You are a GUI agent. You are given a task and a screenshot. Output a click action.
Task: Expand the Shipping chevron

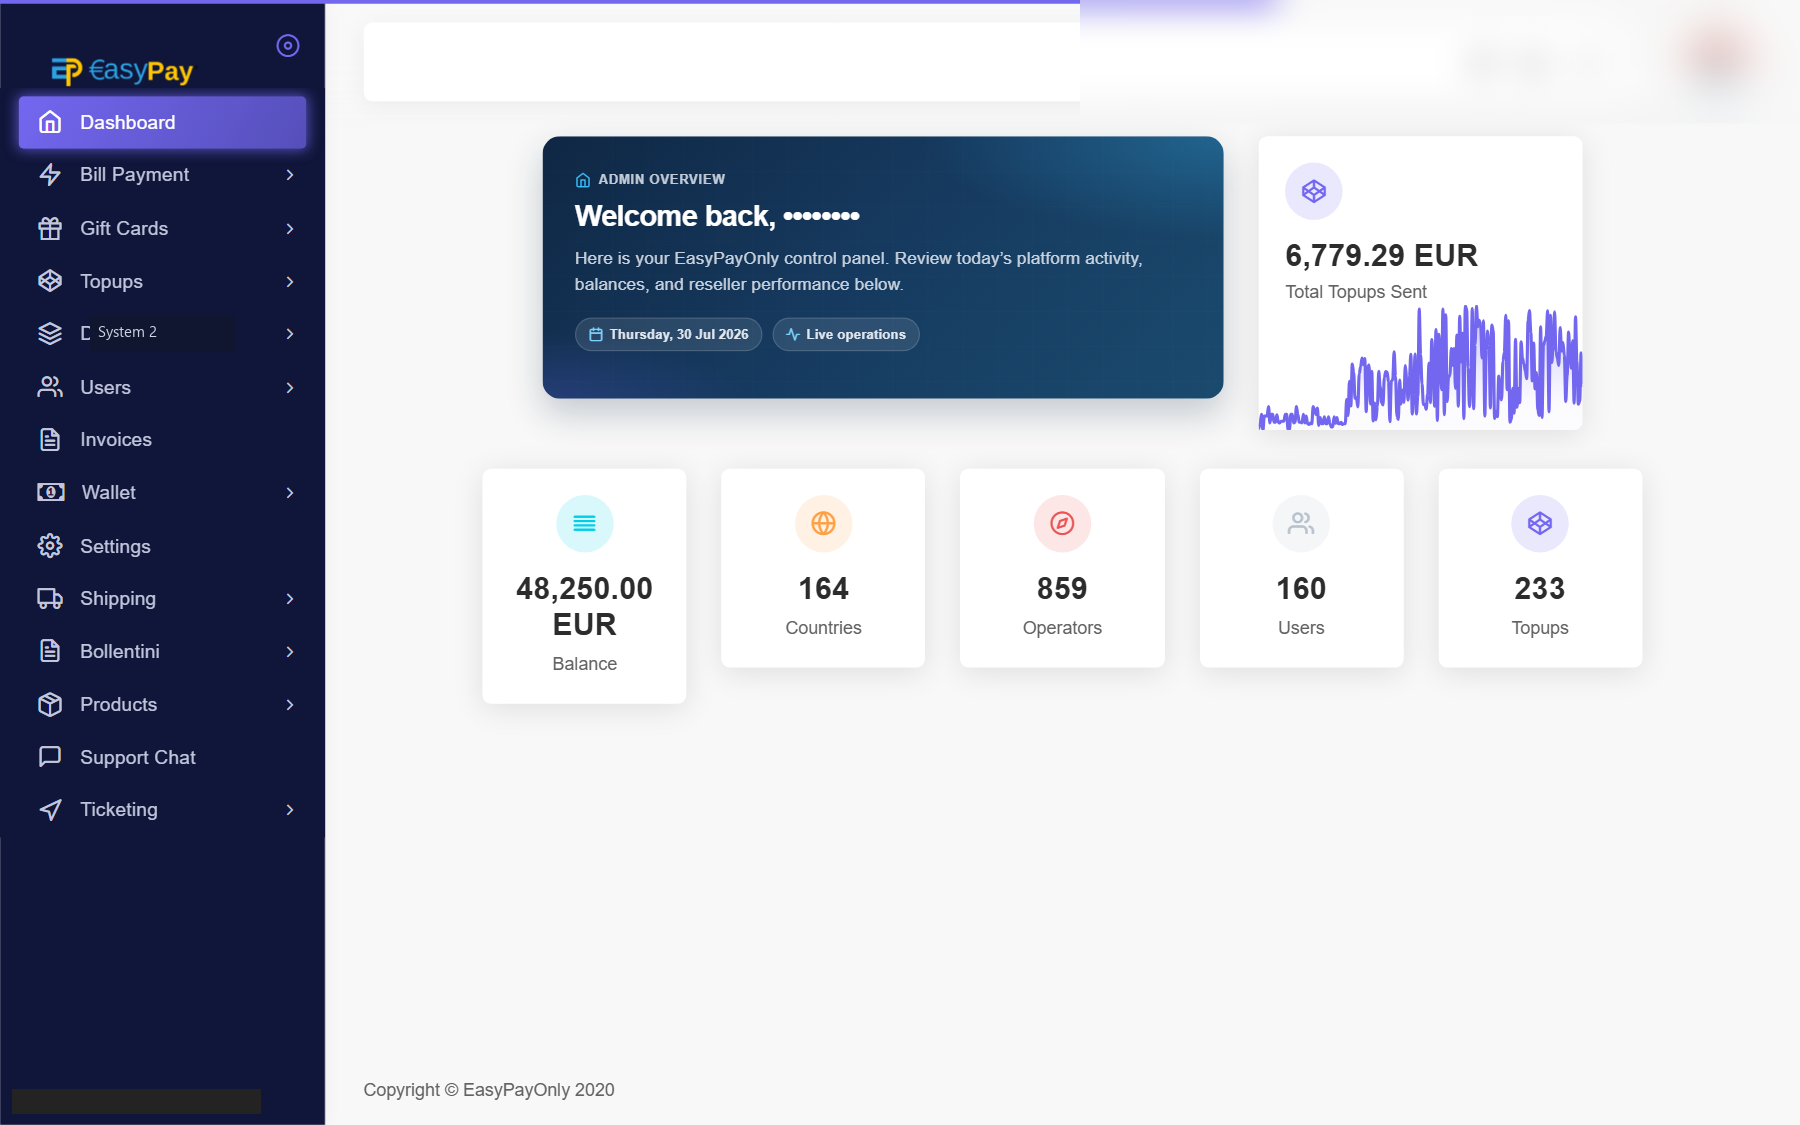click(x=290, y=598)
